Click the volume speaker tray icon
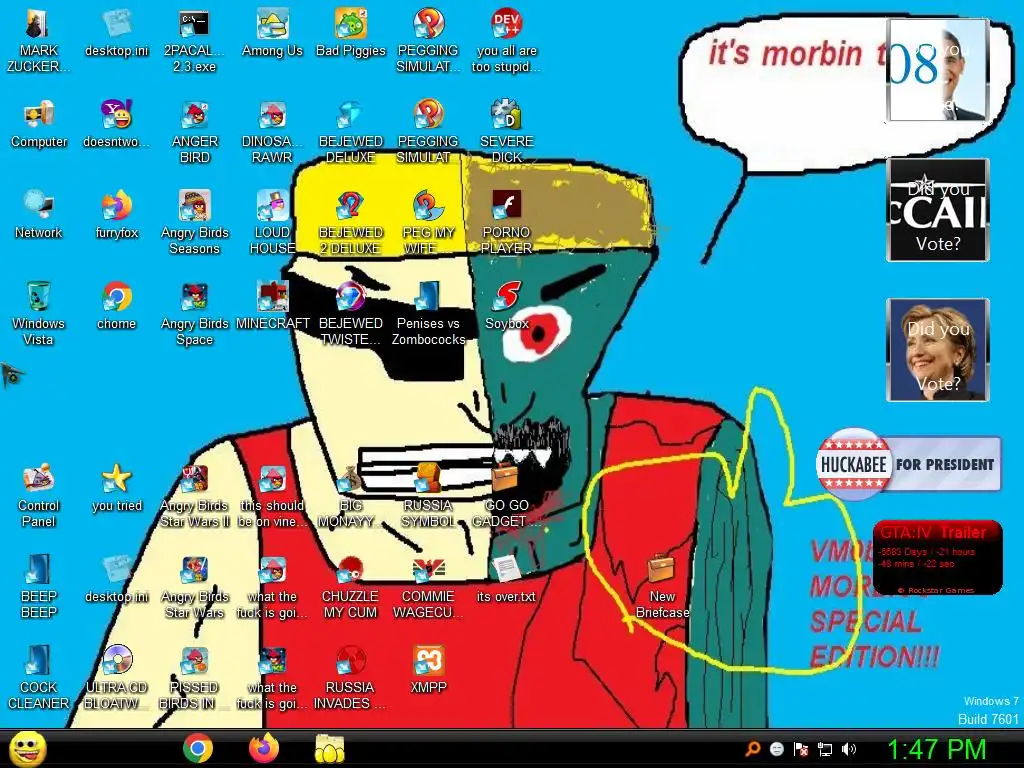The image size is (1024, 768). (x=849, y=749)
